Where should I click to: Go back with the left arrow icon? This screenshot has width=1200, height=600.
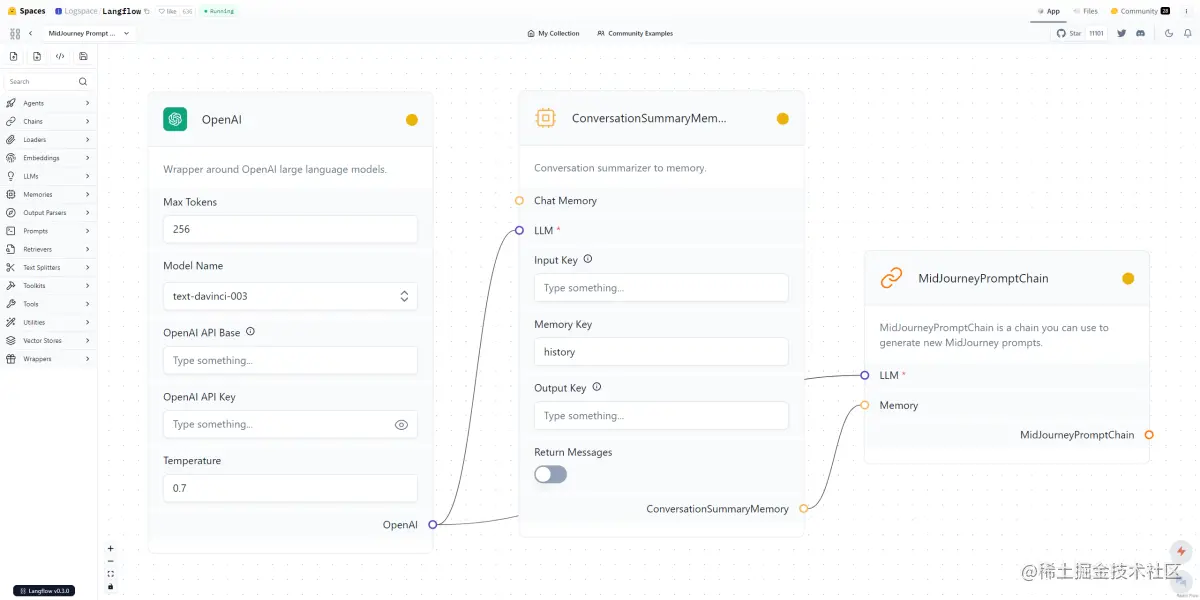[31, 33]
